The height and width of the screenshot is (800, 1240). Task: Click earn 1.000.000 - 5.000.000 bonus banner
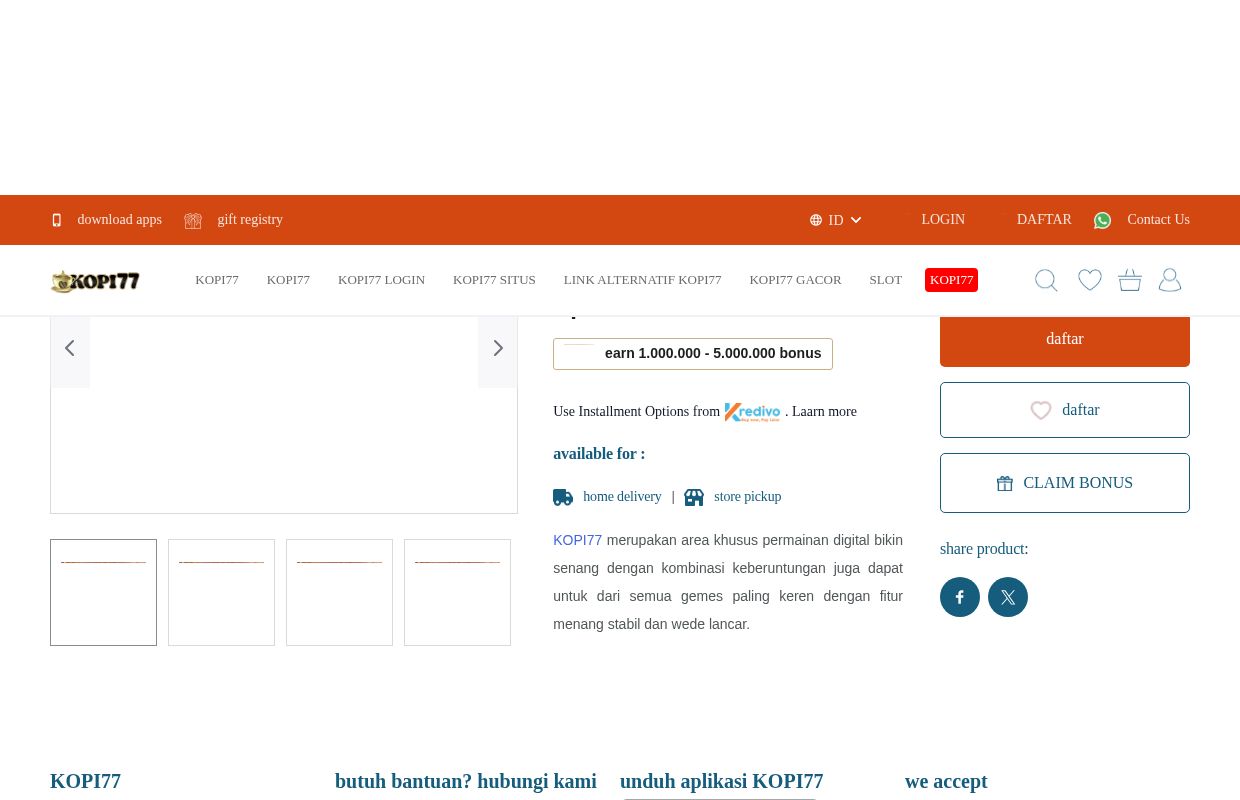693,354
